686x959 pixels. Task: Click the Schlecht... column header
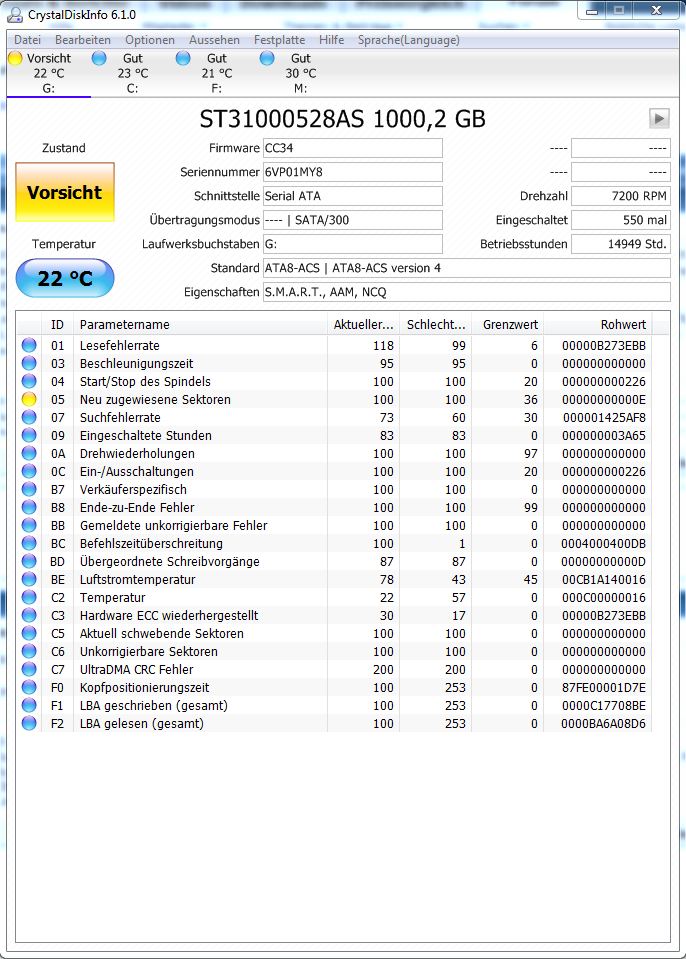435,325
